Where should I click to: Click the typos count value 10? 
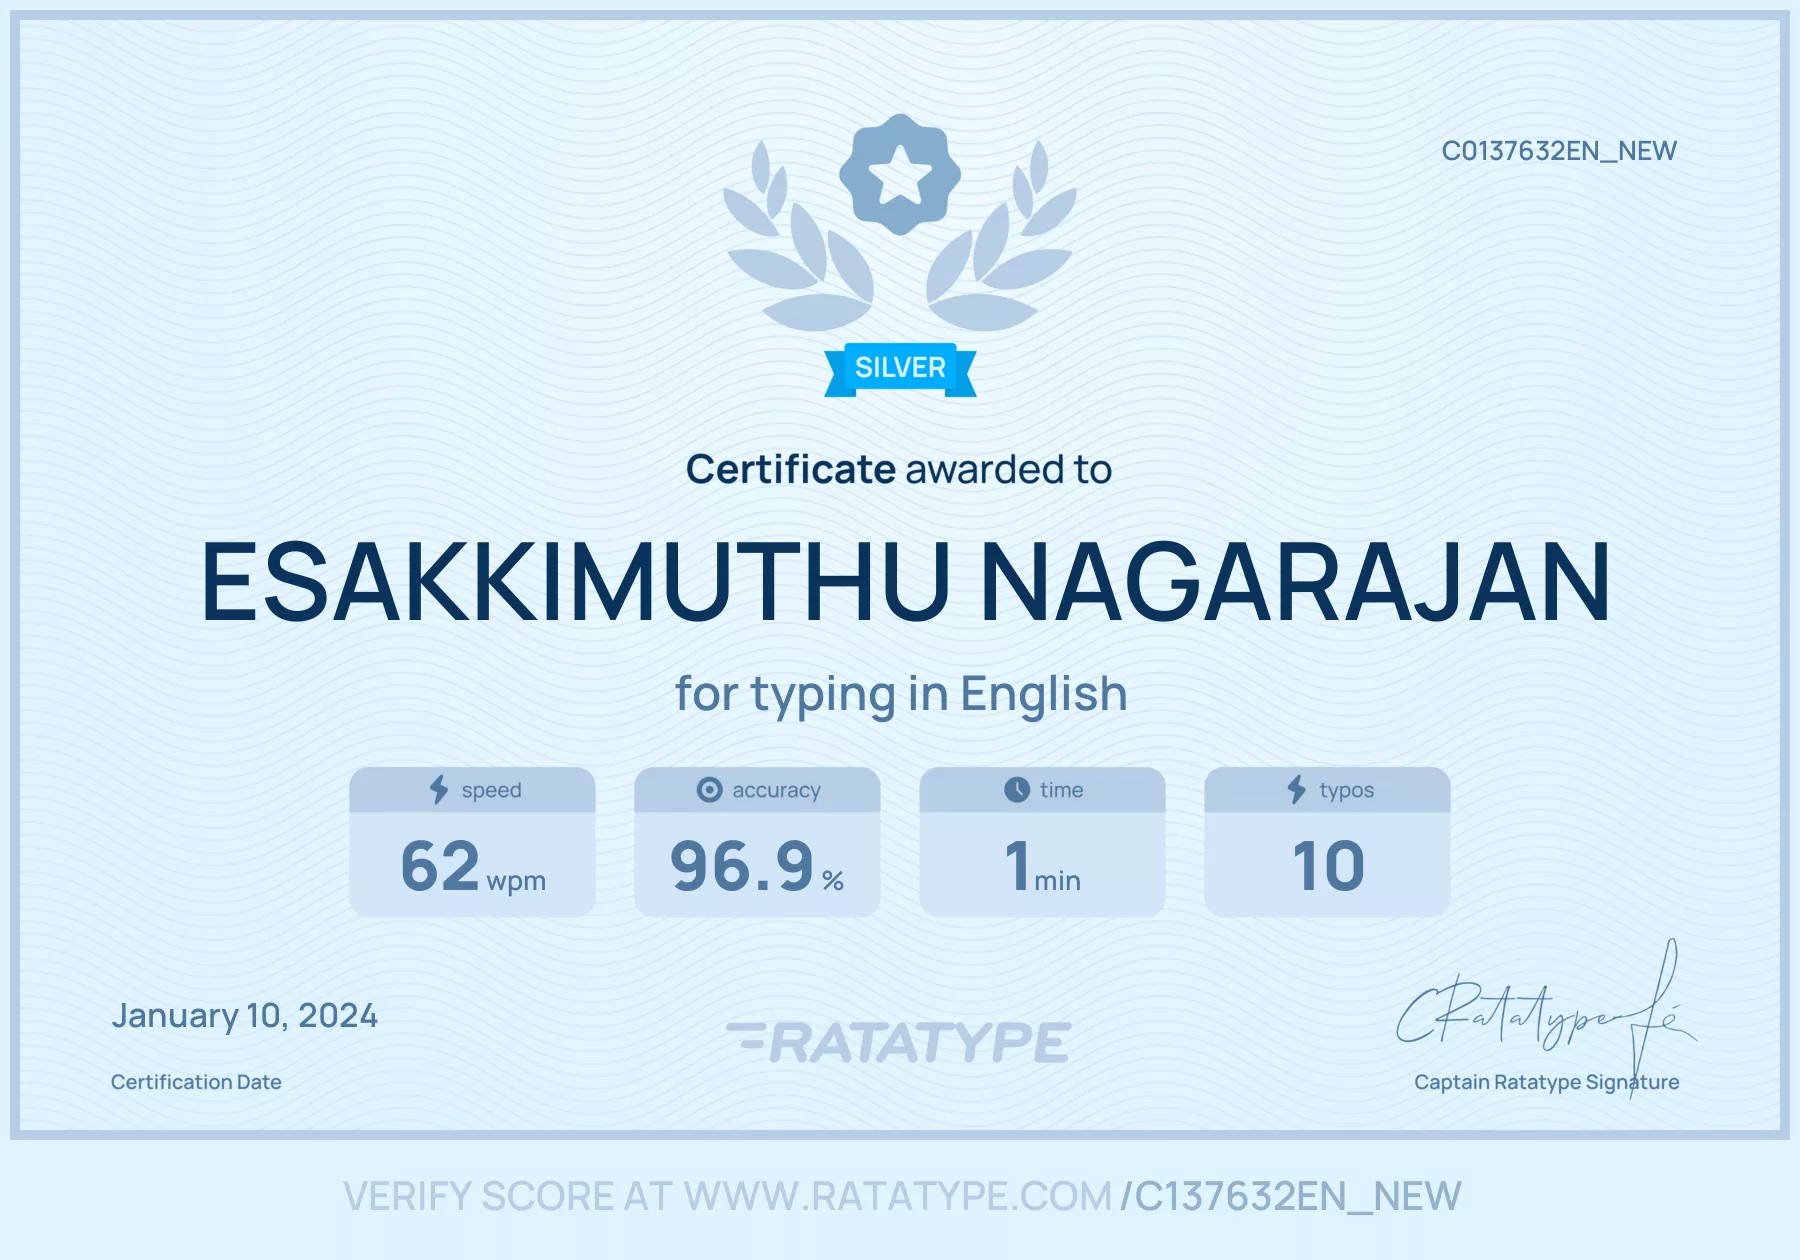(1328, 866)
